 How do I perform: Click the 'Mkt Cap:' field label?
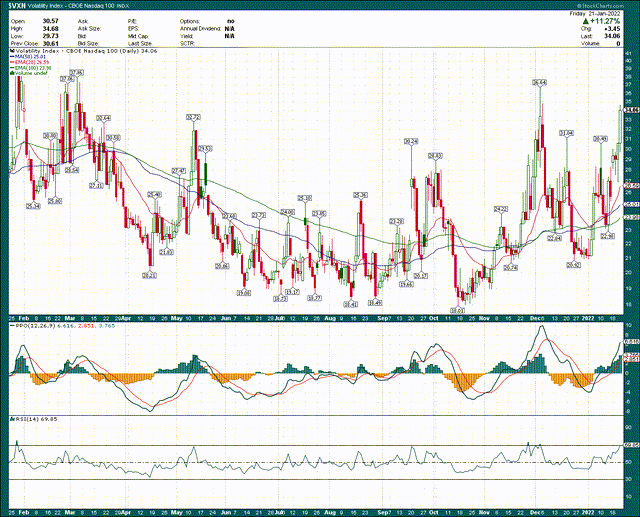tap(138, 36)
